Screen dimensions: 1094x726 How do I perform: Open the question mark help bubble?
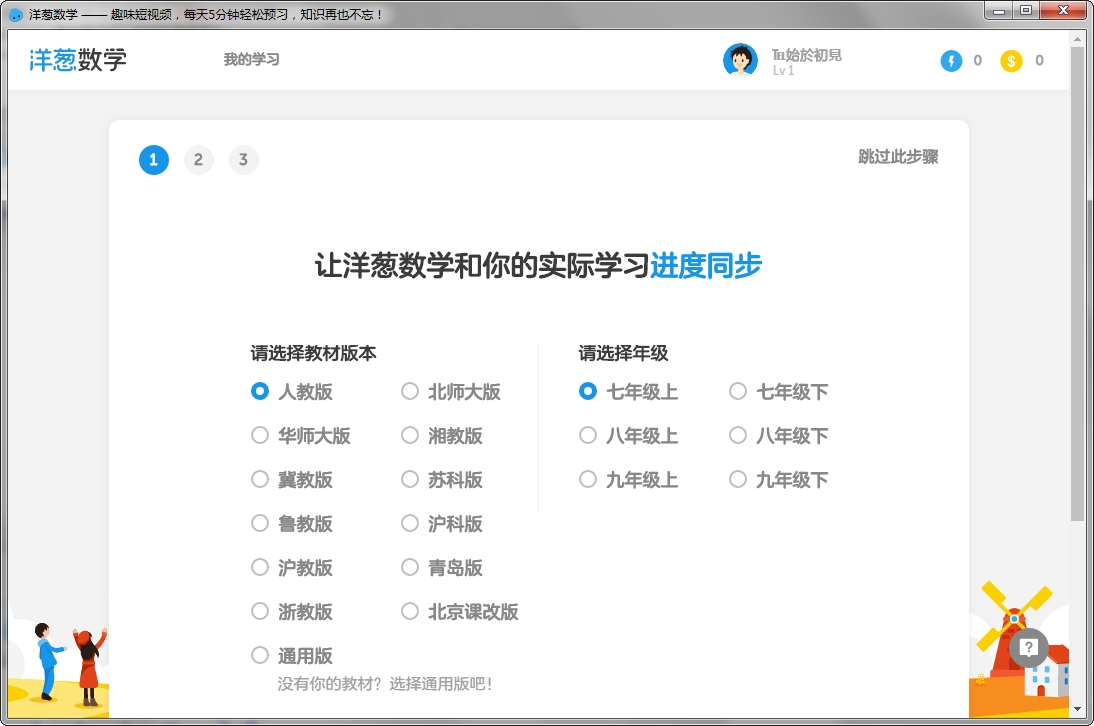point(1028,648)
